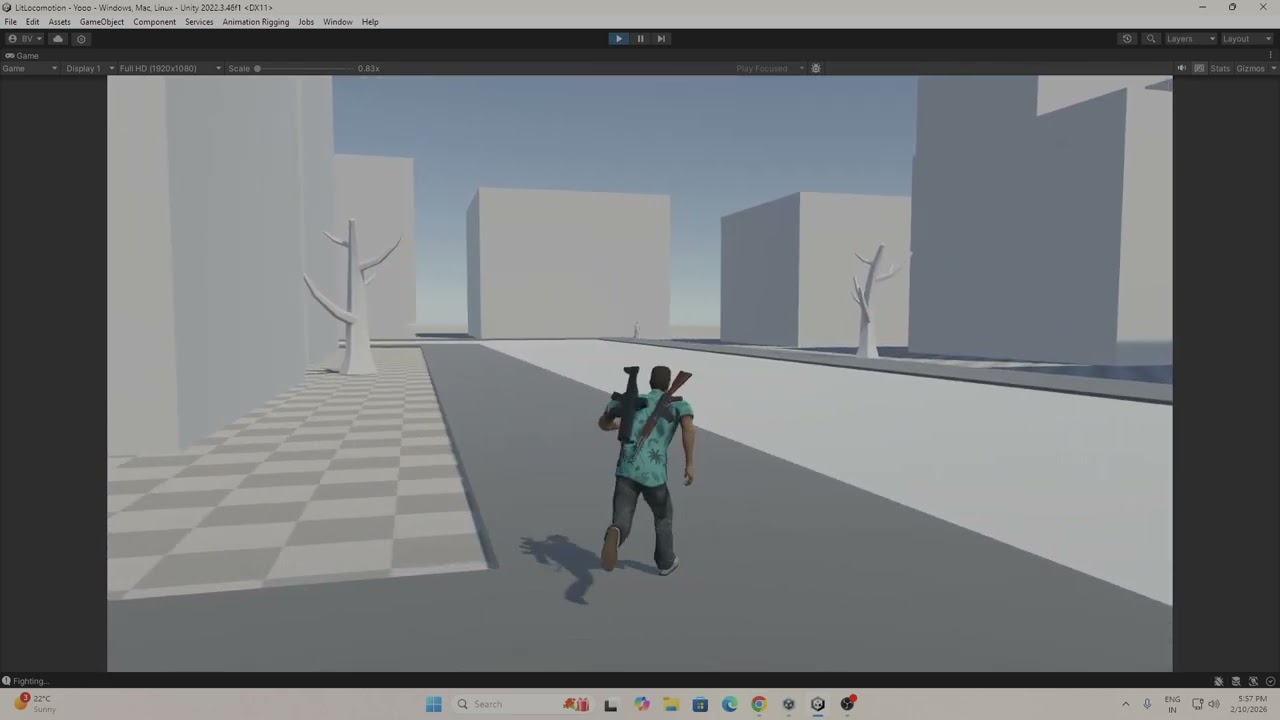Open the Services menu
1280x720 pixels.
(199, 22)
